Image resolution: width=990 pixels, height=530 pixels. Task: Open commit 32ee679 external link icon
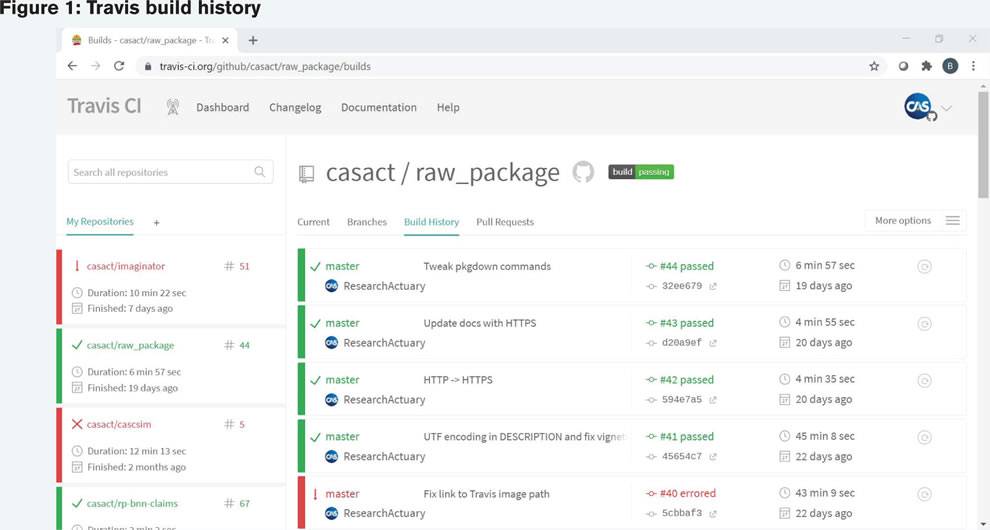[x=713, y=286]
